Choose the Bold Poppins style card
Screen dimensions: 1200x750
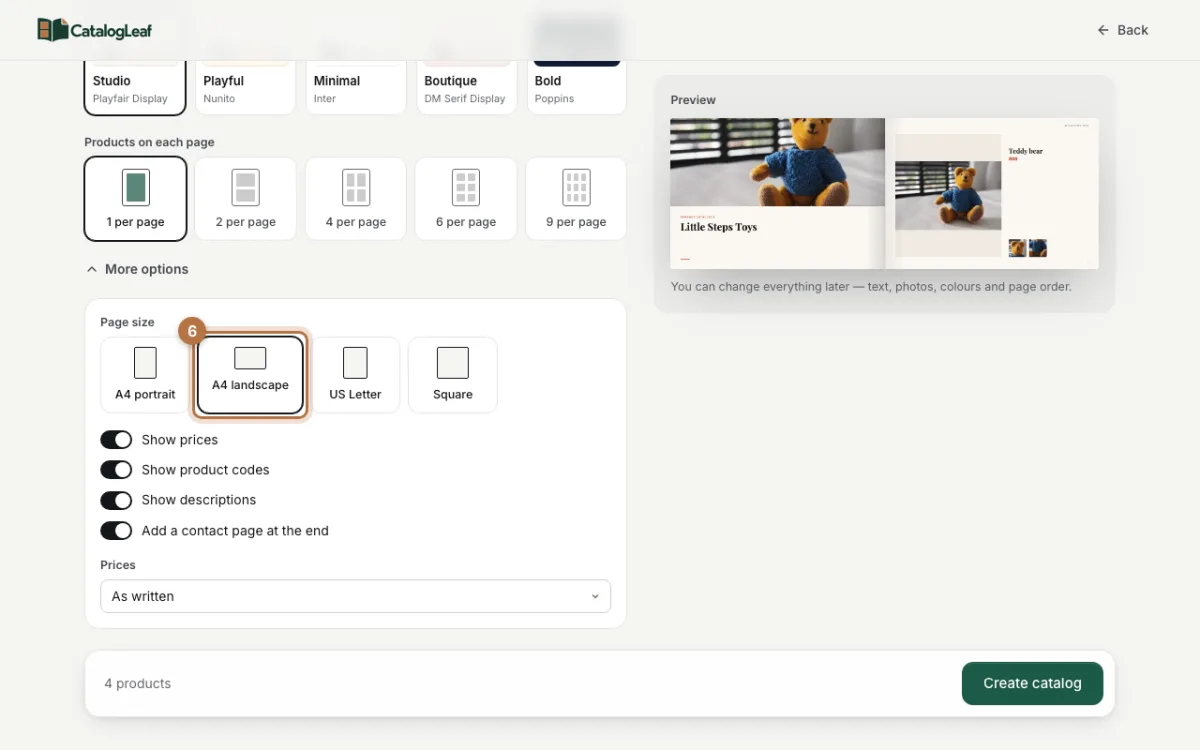[x=576, y=88]
